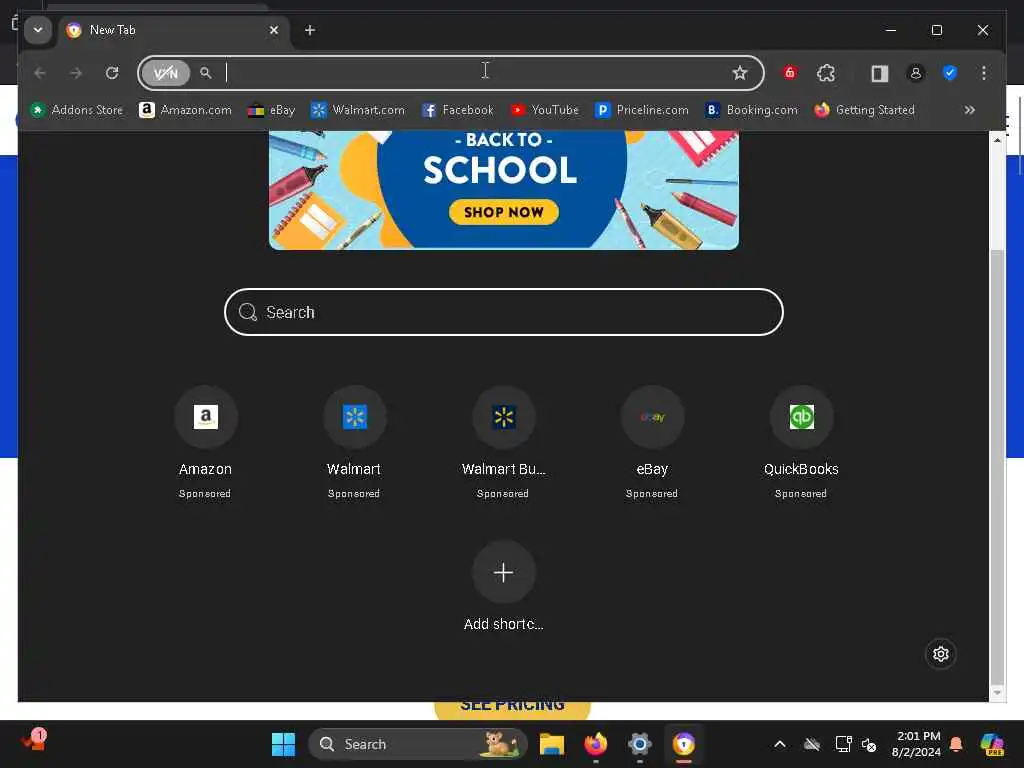Screen dimensions: 1024x768
Task: Open eBay bookmark in bookmarks bar
Action: pyautogui.click(x=272, y=110)
